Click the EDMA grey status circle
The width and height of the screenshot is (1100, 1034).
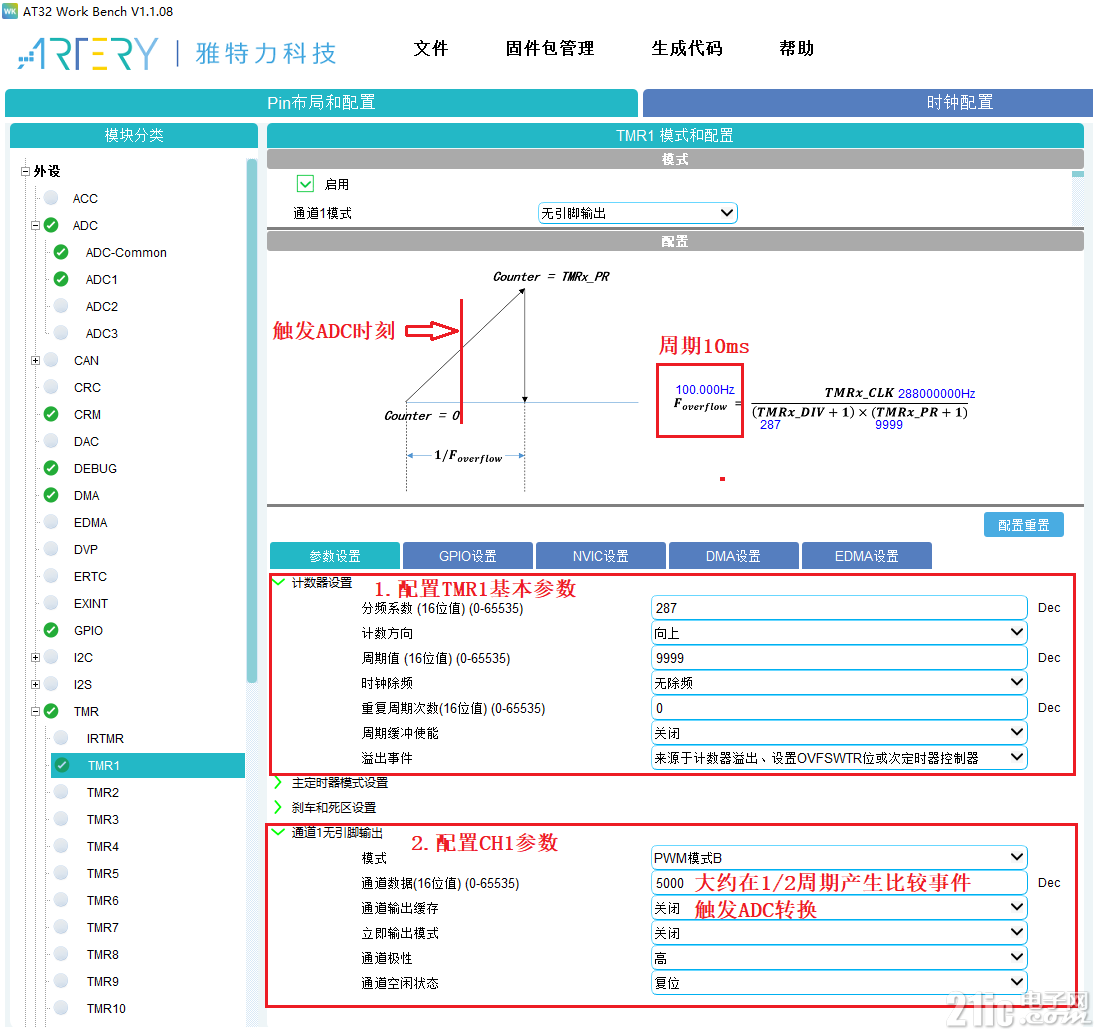51,522
